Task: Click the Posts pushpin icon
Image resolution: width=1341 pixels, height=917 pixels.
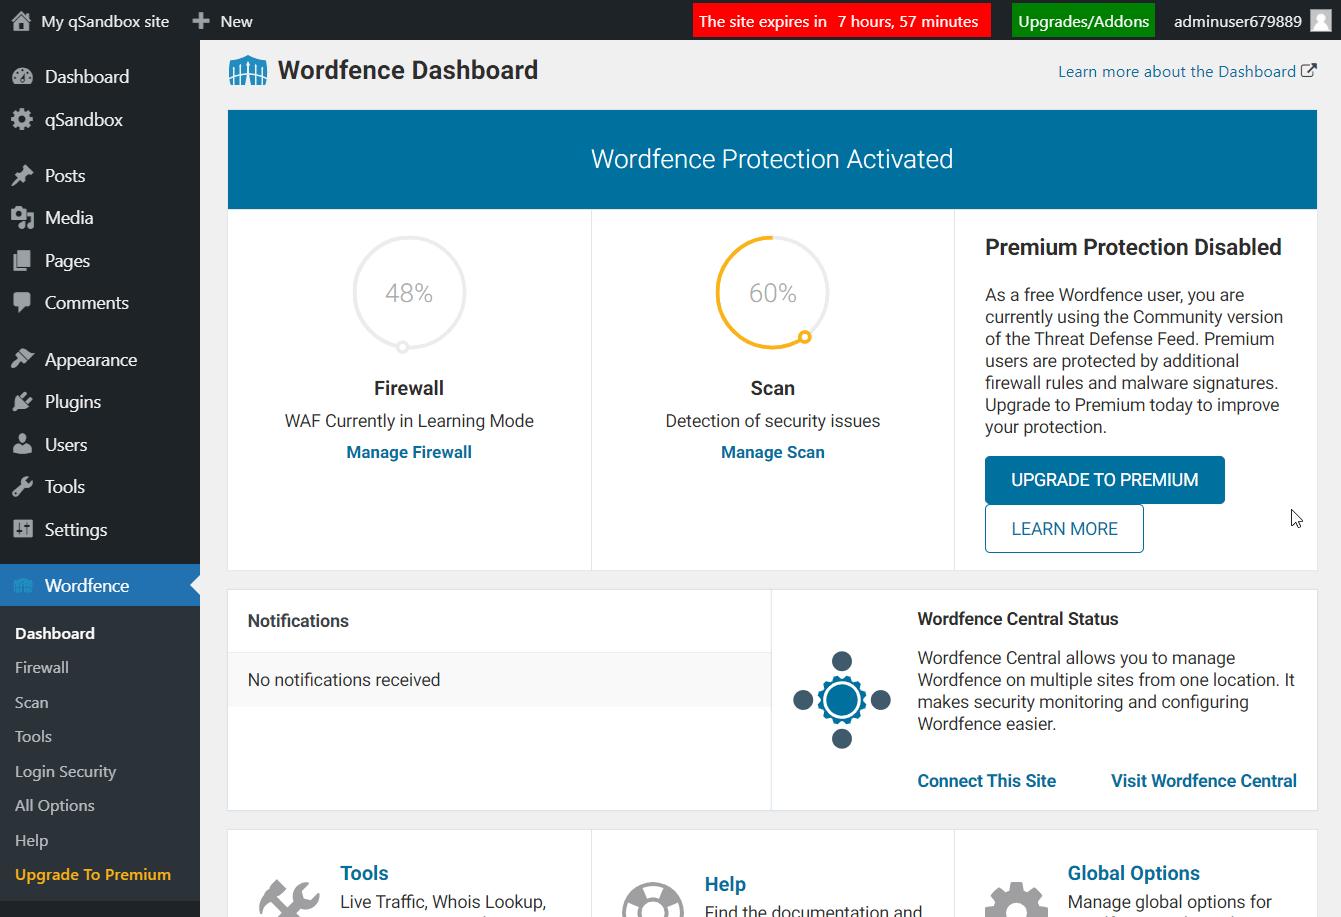Action: pyautogui.click(x=22, y=176)
